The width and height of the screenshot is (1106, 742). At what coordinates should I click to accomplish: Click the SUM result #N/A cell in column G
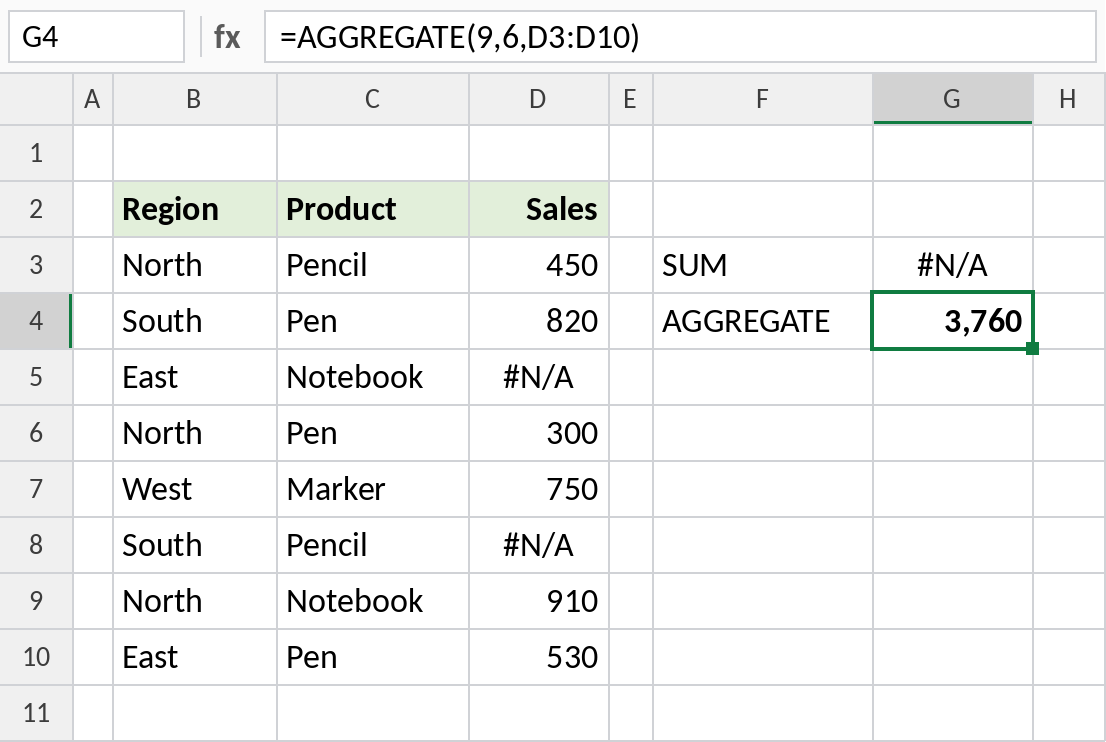point(953,265)
